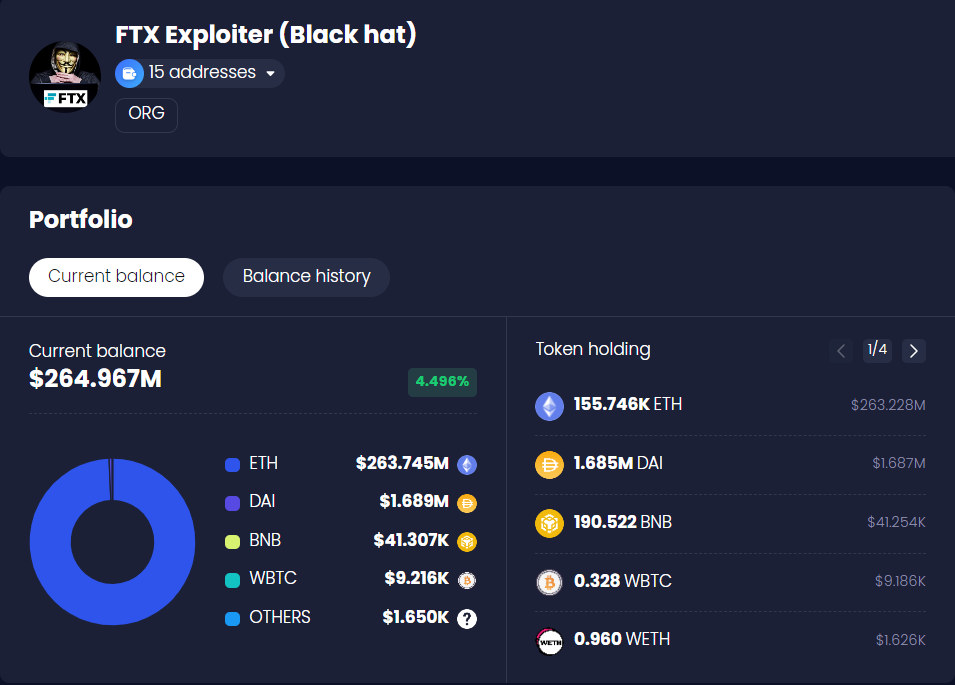Switch to the Balance history tab
Image resolution: width=955 pixels, height=685 pixels.
[x=306, y=277]
